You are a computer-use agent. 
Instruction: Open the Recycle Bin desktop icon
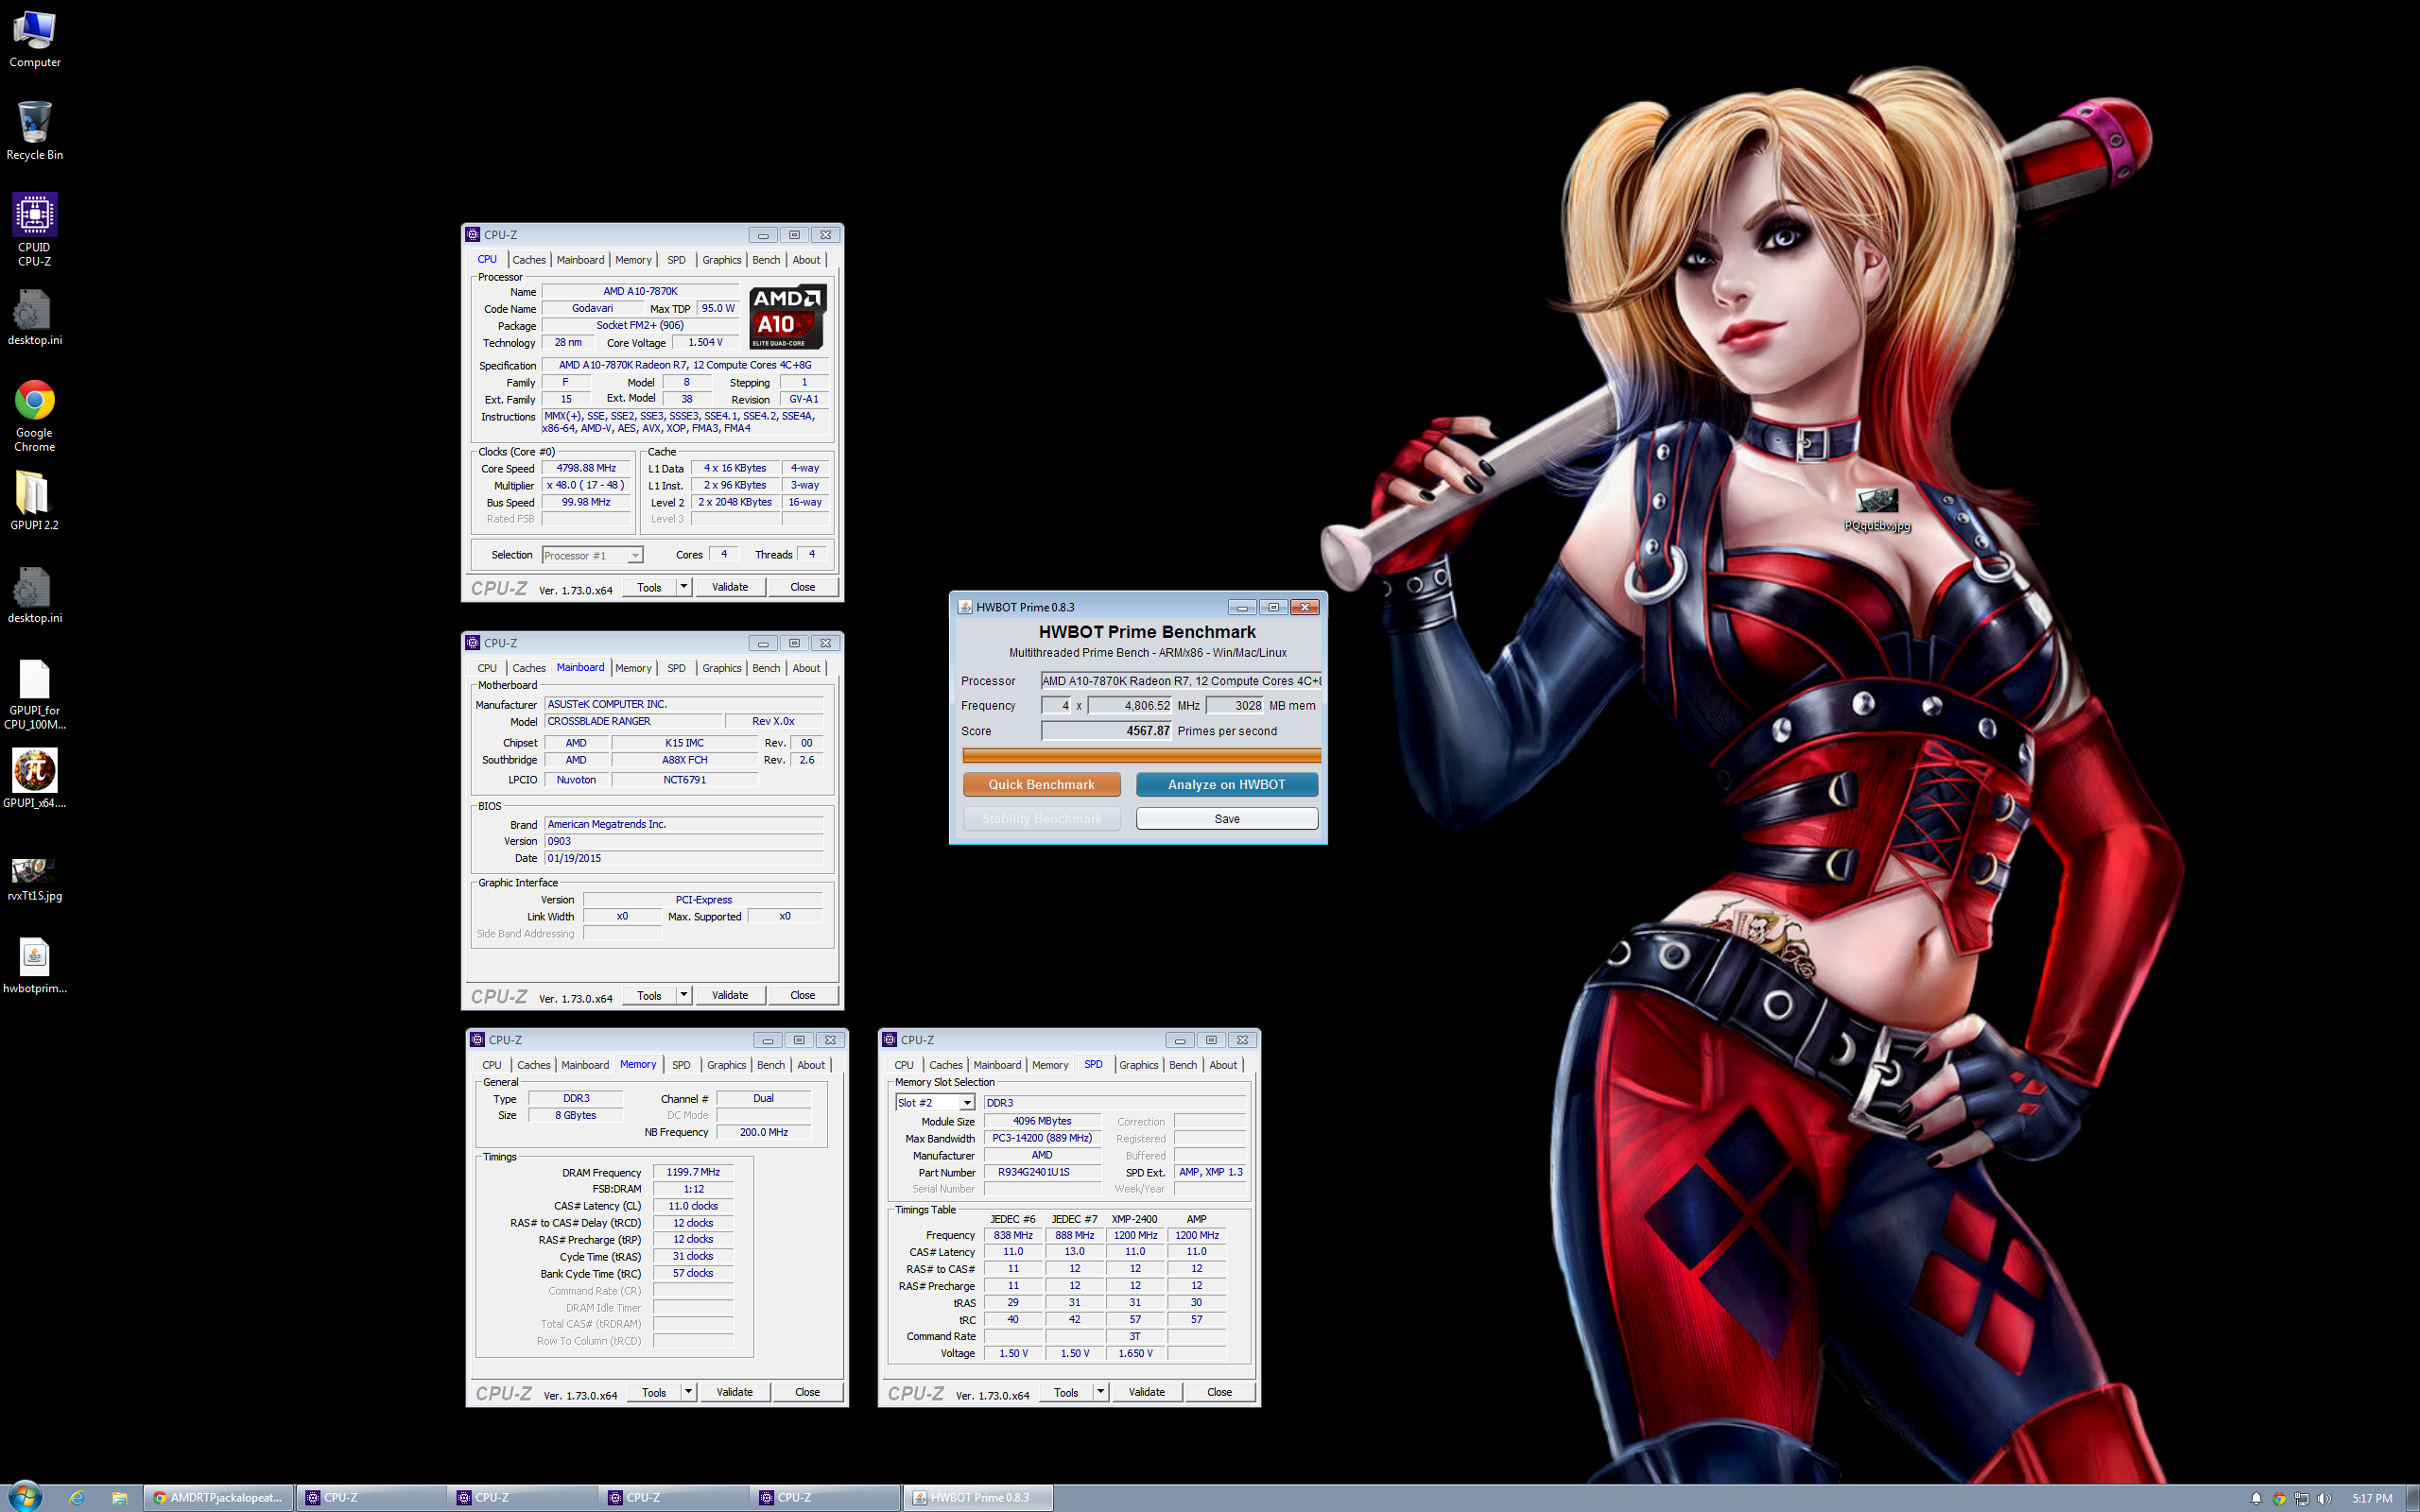(34, 131)
